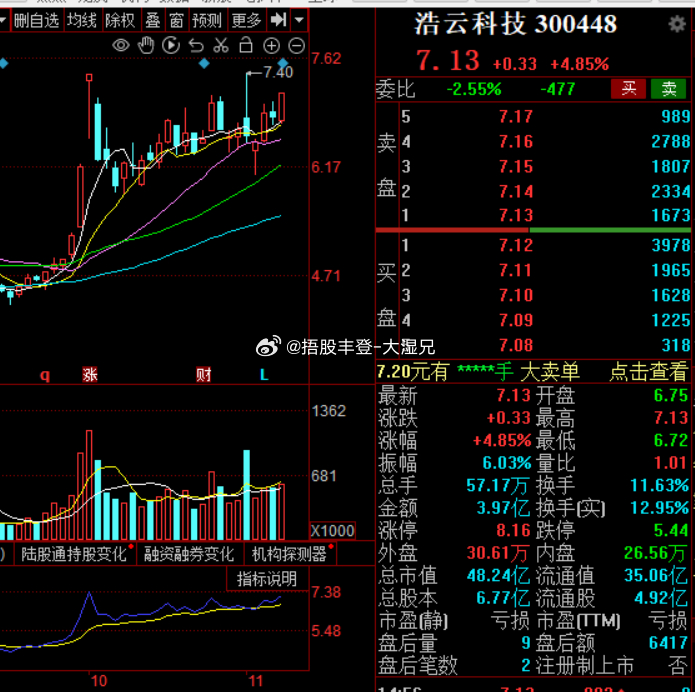This screenshot has height=692, width=695.
Task: Click the 叠 overlay toolbar button
Action: (x=153, y=20)
